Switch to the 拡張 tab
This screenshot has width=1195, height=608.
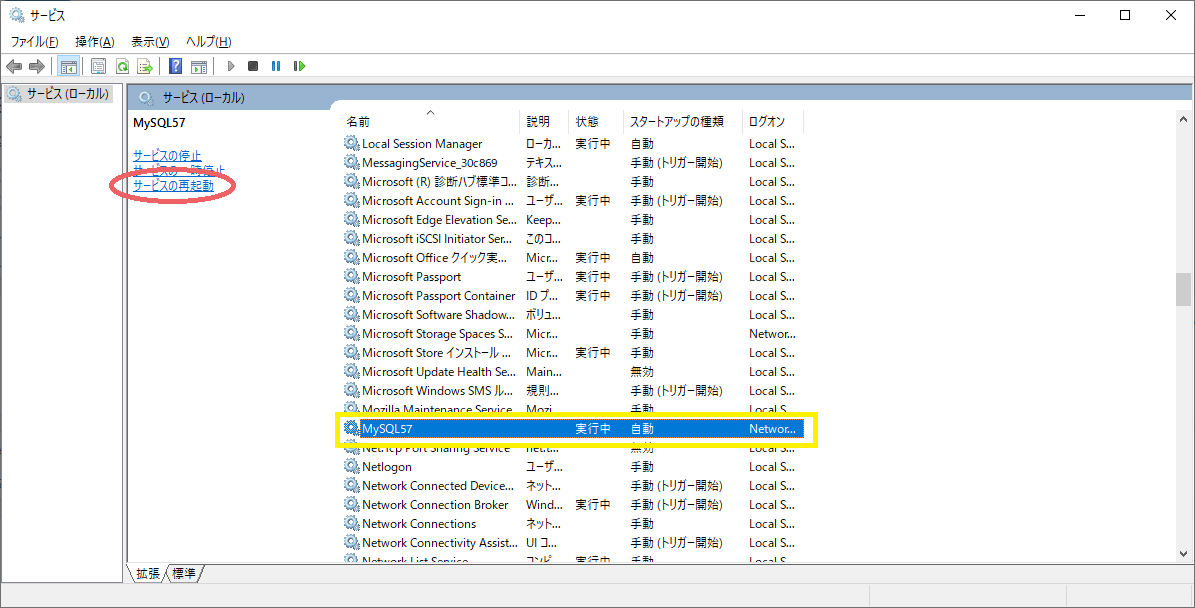[148, 573]
